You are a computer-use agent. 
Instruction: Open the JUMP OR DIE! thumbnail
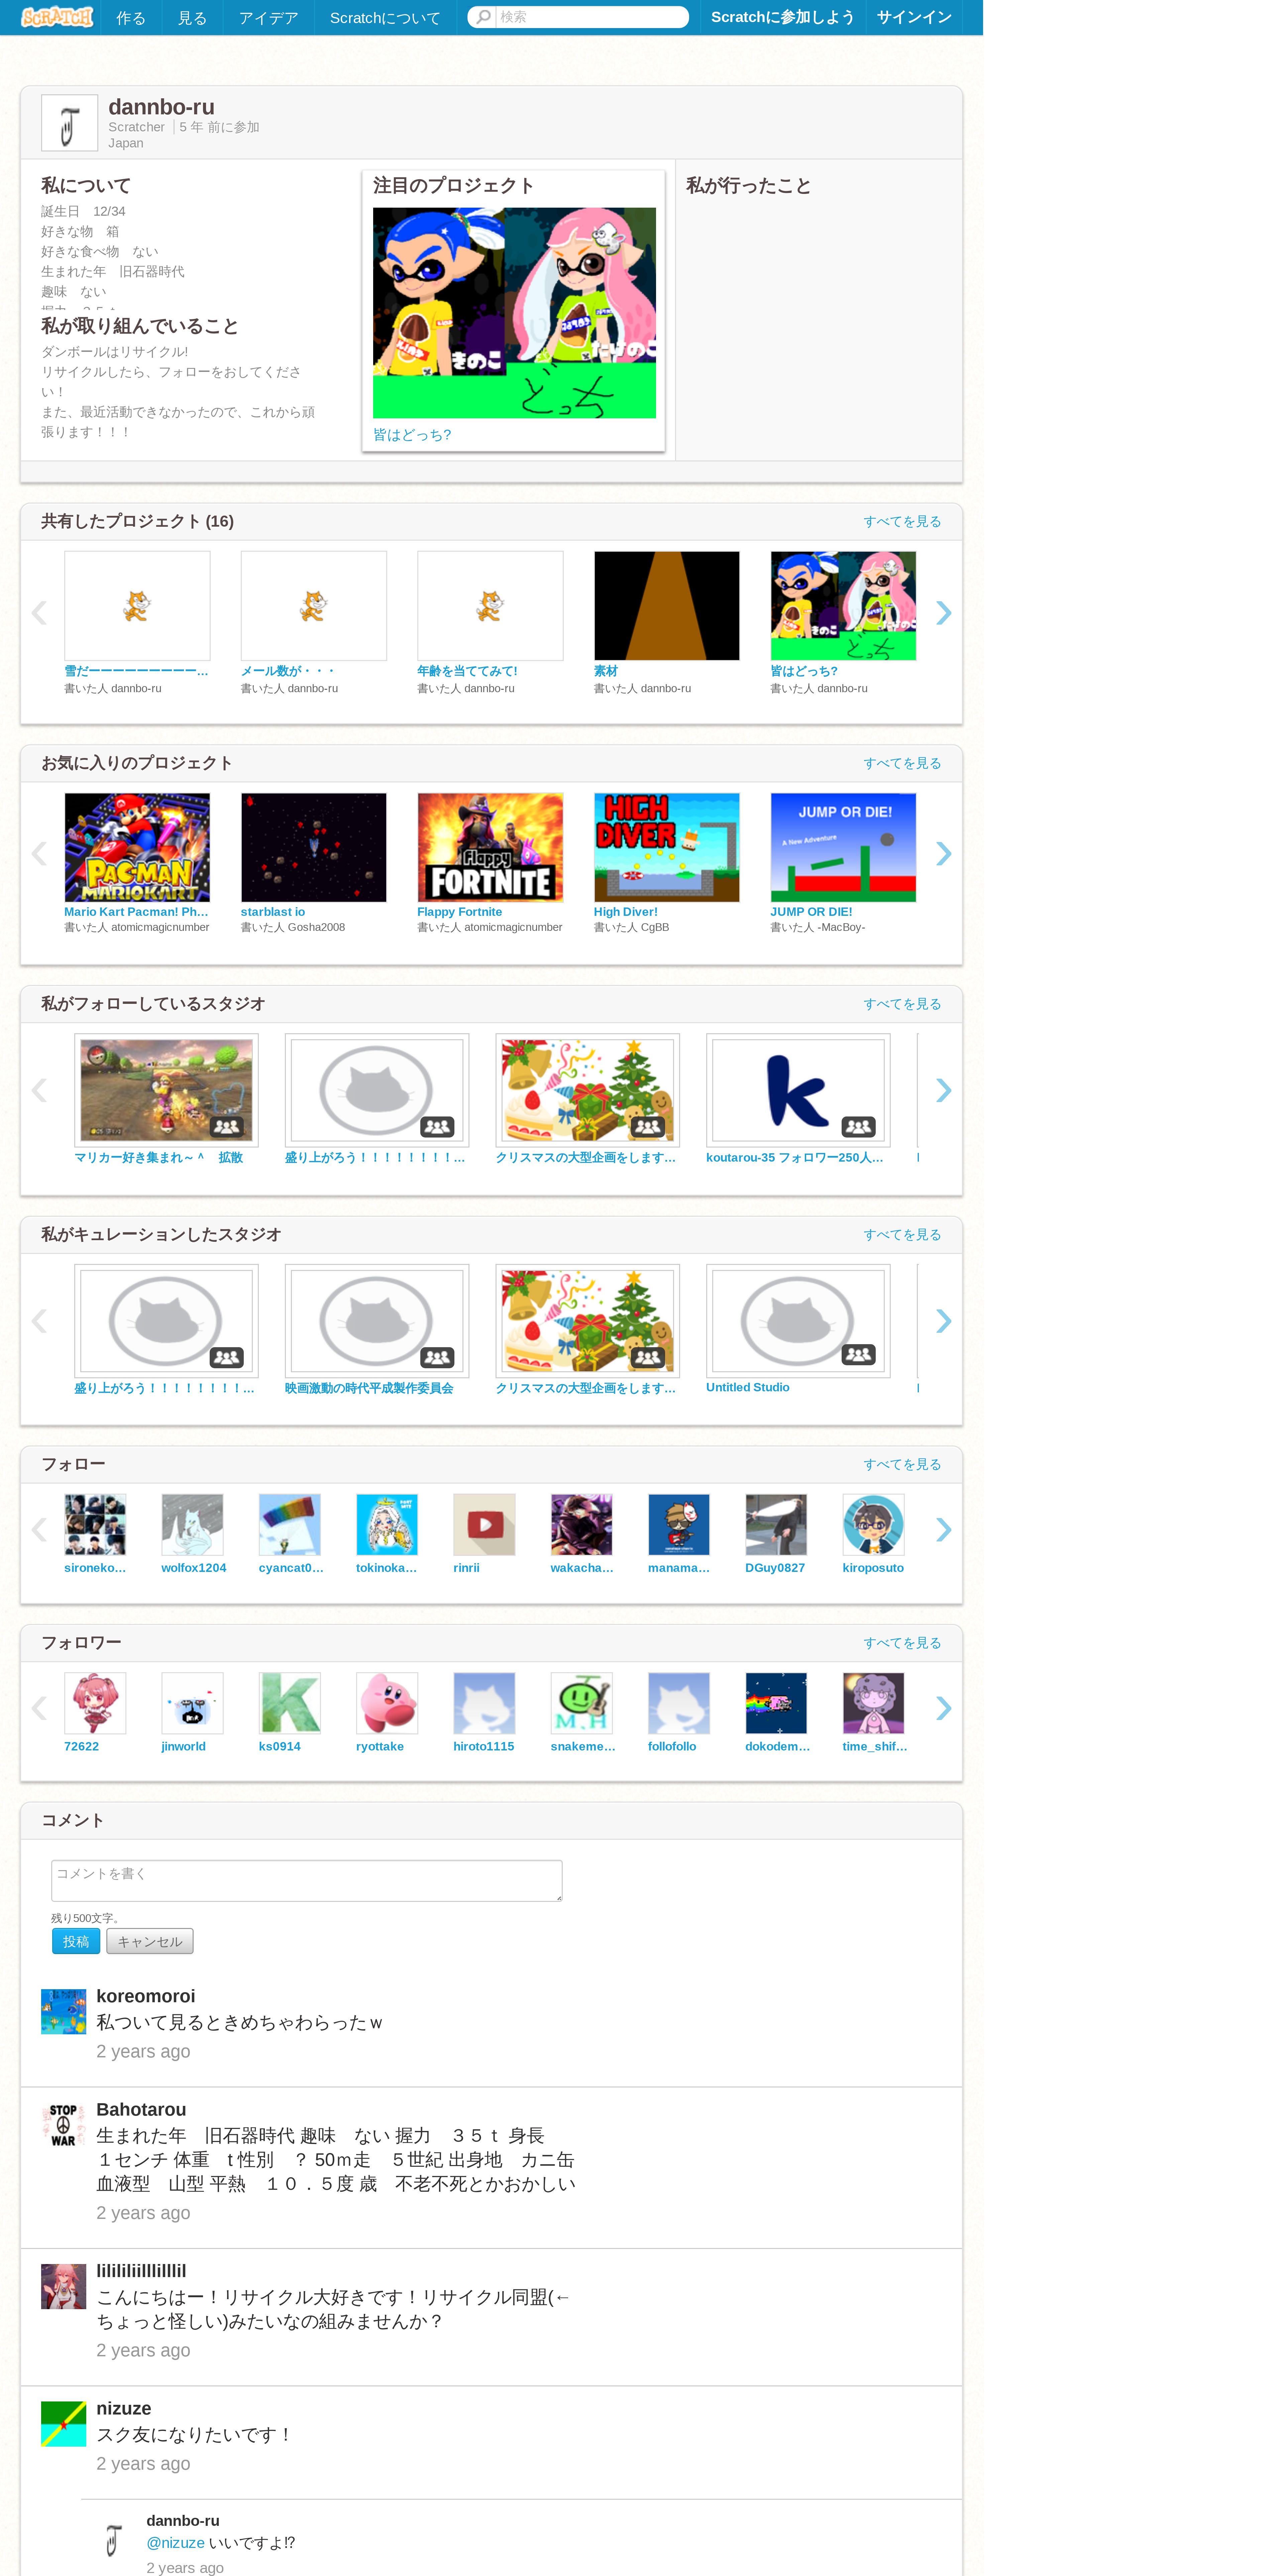point(843,848)
